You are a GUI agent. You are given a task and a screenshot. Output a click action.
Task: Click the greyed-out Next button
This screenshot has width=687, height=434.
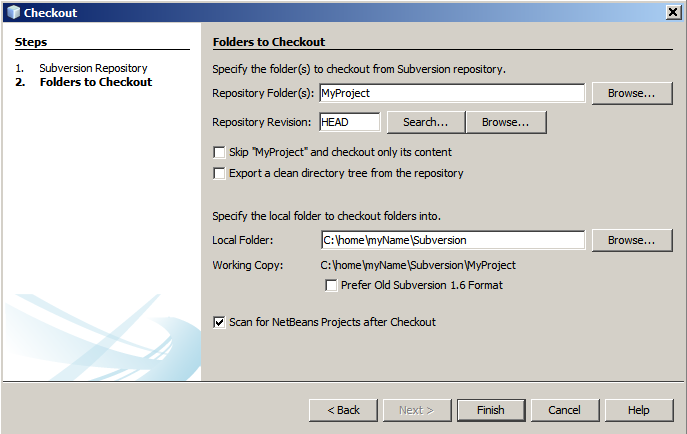click(417, 410)
